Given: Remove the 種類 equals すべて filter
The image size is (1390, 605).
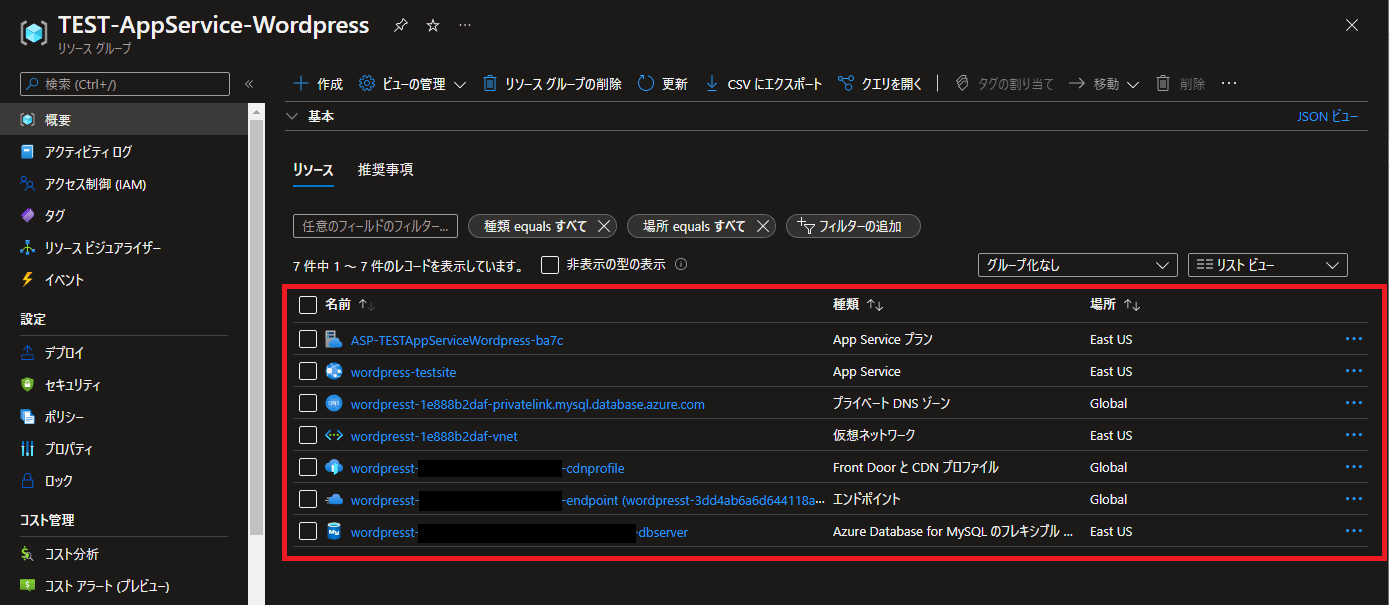Looking at the screenshot, I should (x=604, y=226).
